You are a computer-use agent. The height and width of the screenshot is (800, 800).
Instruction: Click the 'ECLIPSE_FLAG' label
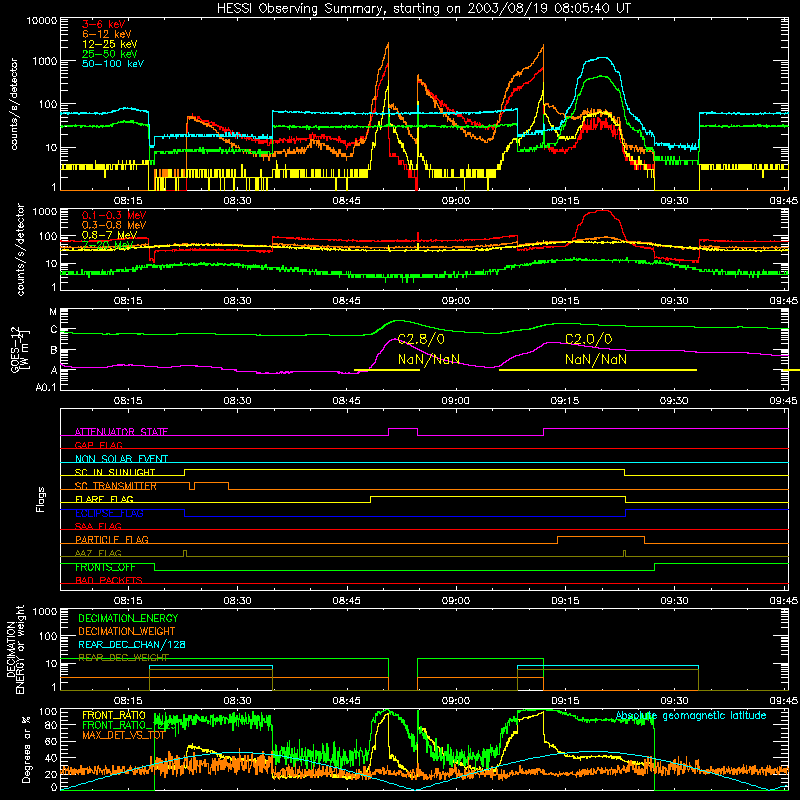(109, 513)
